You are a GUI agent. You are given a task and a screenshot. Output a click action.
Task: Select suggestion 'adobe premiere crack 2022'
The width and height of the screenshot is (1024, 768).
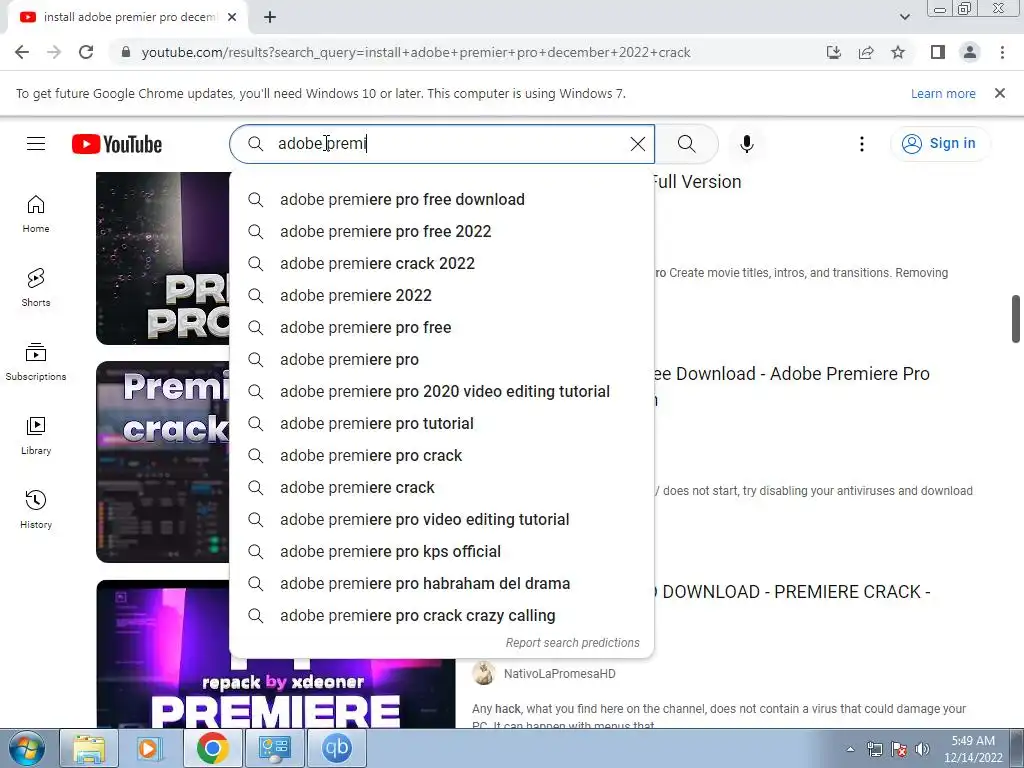[x=441, y=263]
